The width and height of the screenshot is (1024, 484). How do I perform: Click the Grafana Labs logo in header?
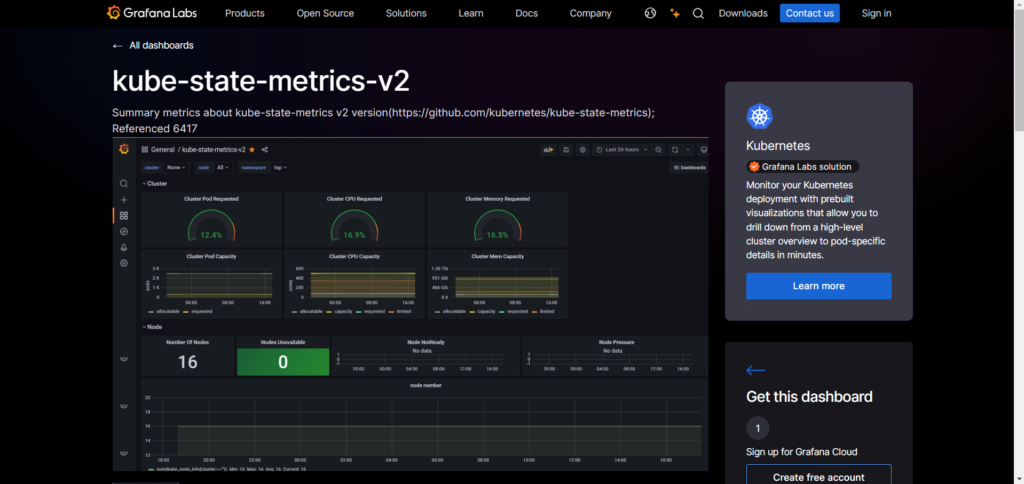(152, 13)
